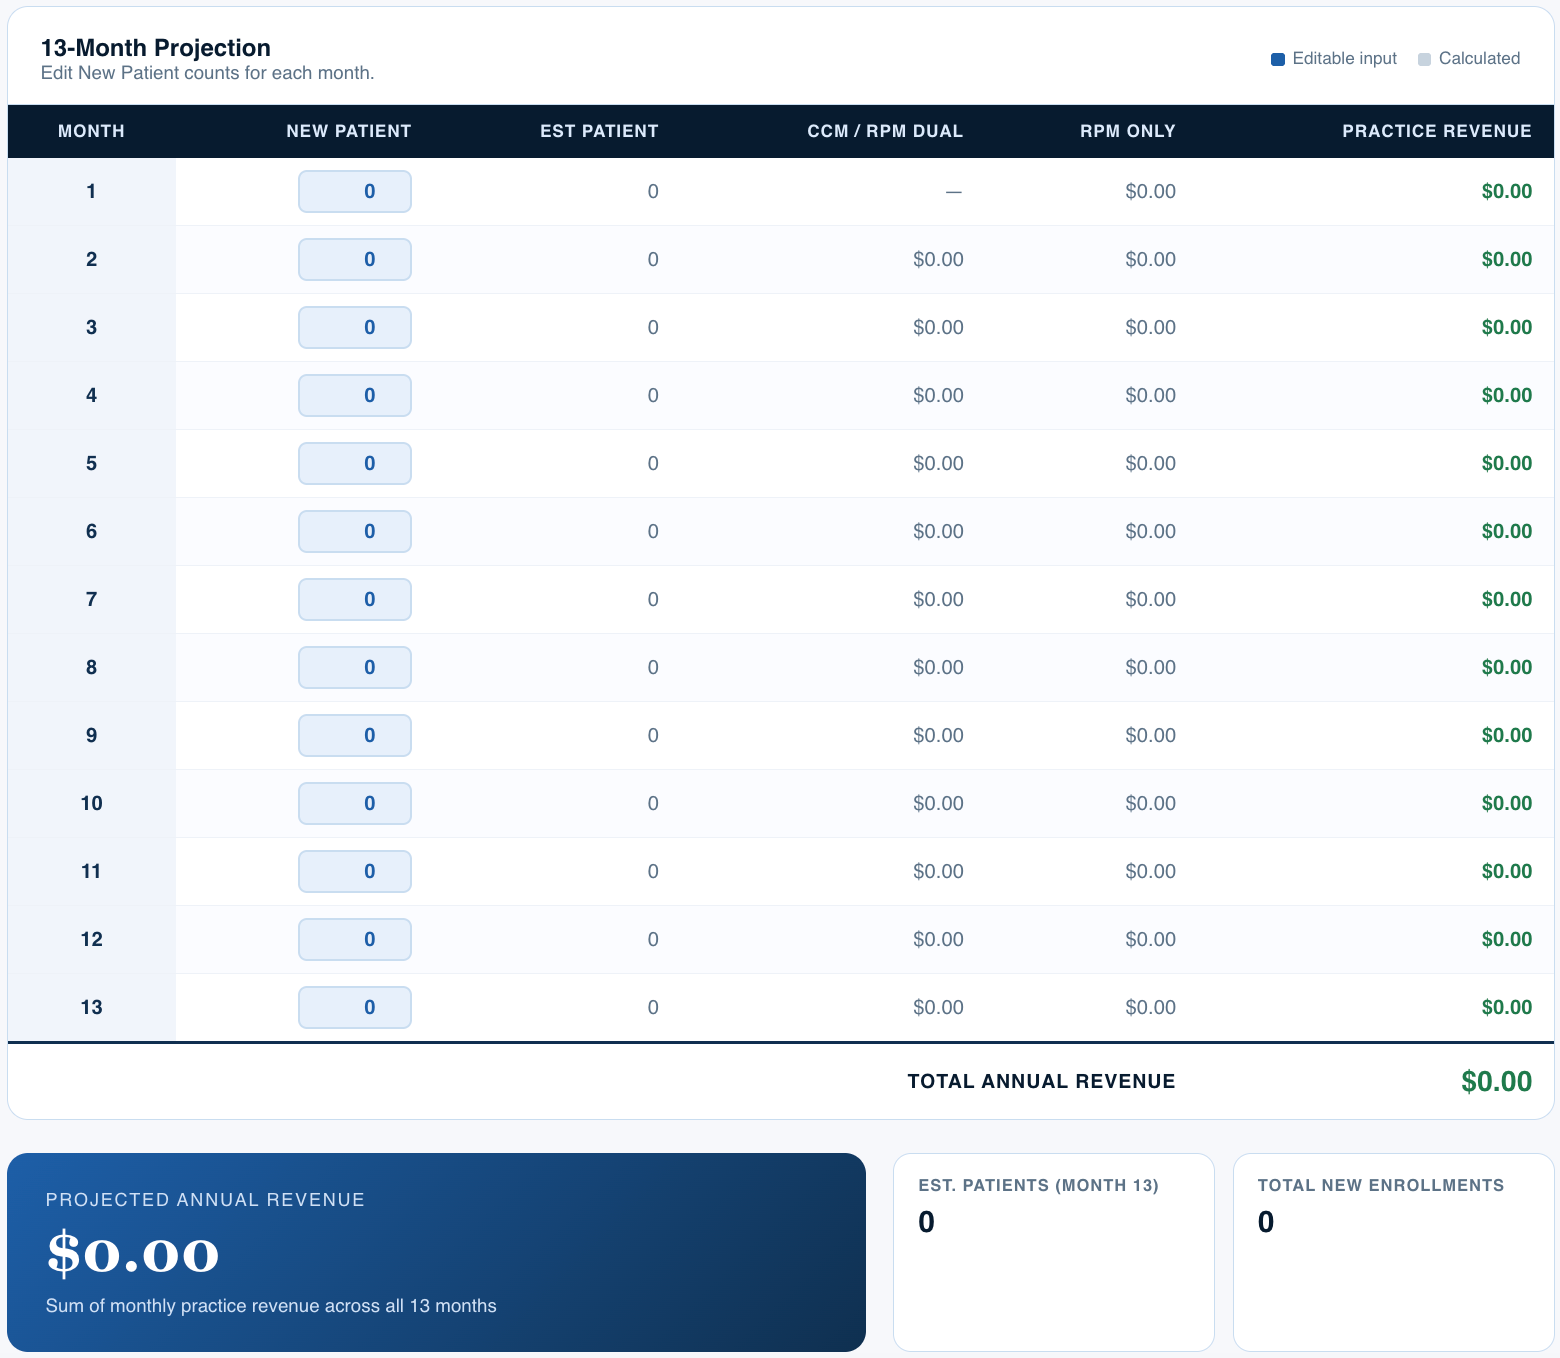Click the PROJECTED ANNUAL REVENUE card title
The width and height of the screenshot is (1560, 1358).
pyautogui.click(x=205, y=1200)
